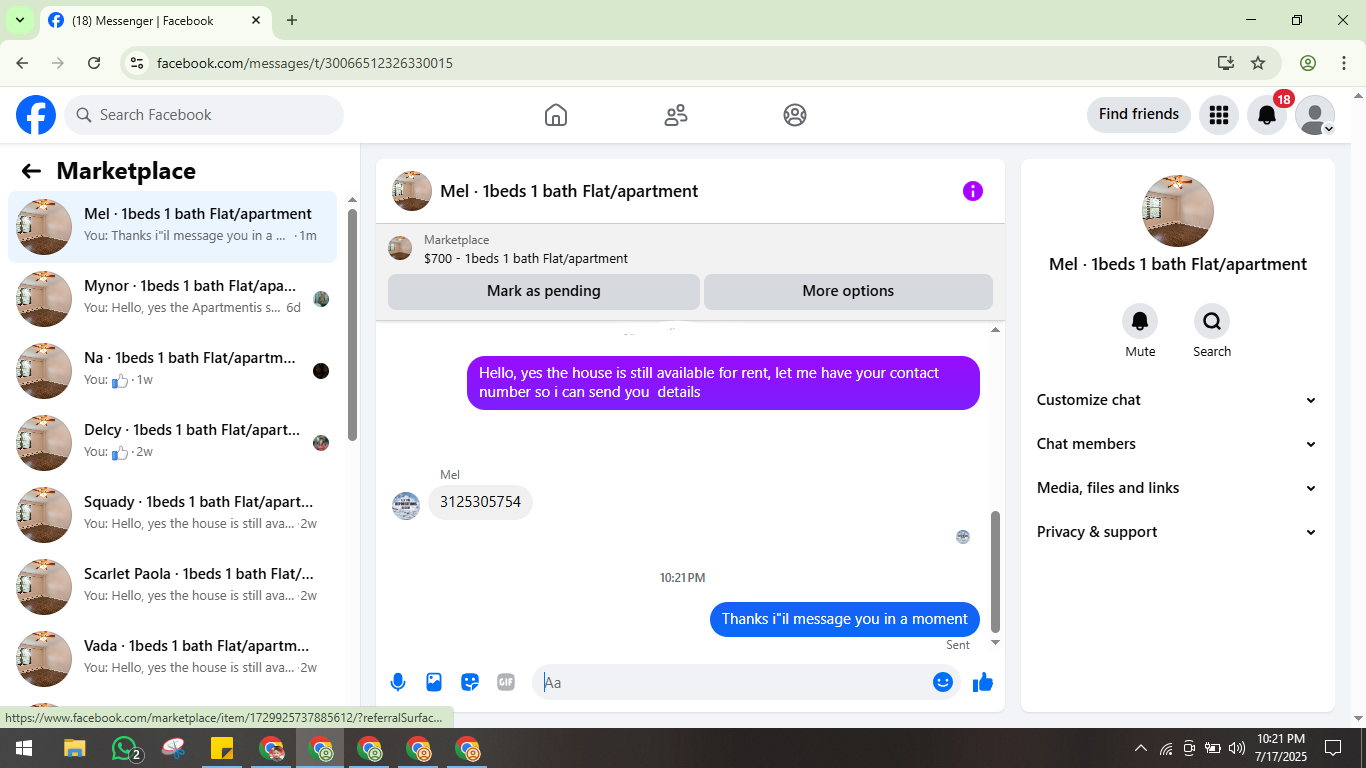This screenshot has height=768, width=1366.
Task: Open the $700 Marketplace listing link
Action: [x=526, y=258]
